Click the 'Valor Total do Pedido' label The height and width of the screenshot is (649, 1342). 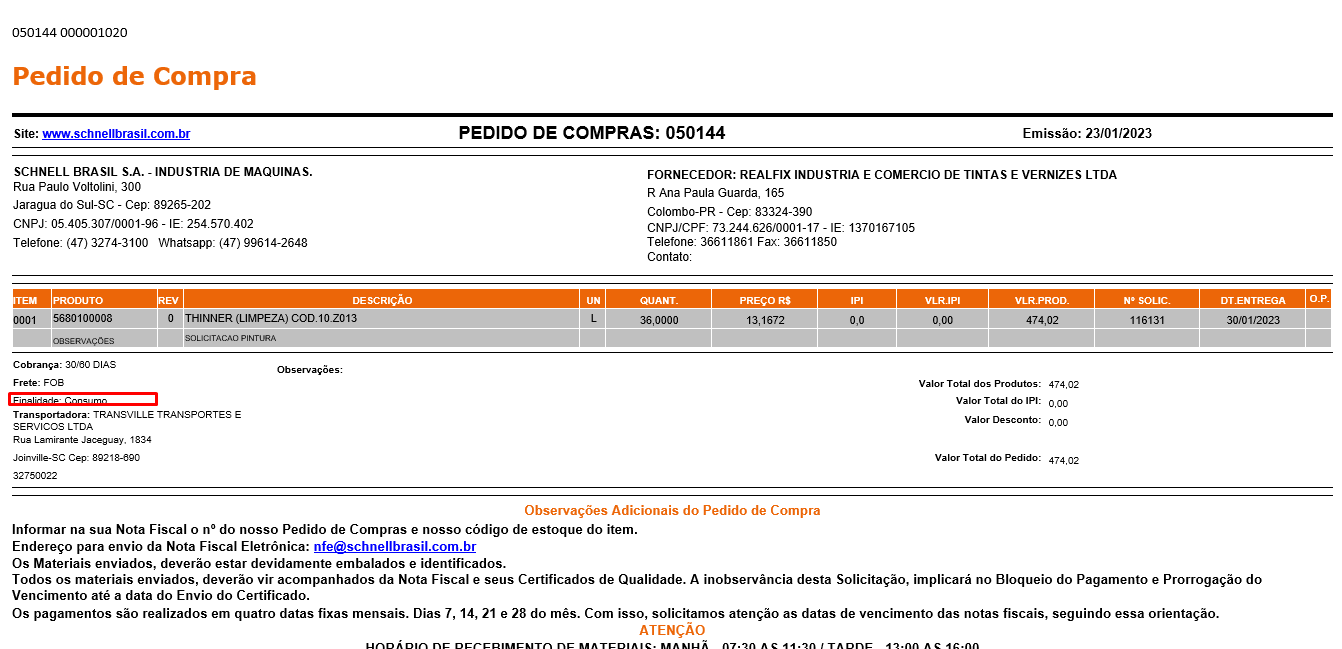(987, 458)
